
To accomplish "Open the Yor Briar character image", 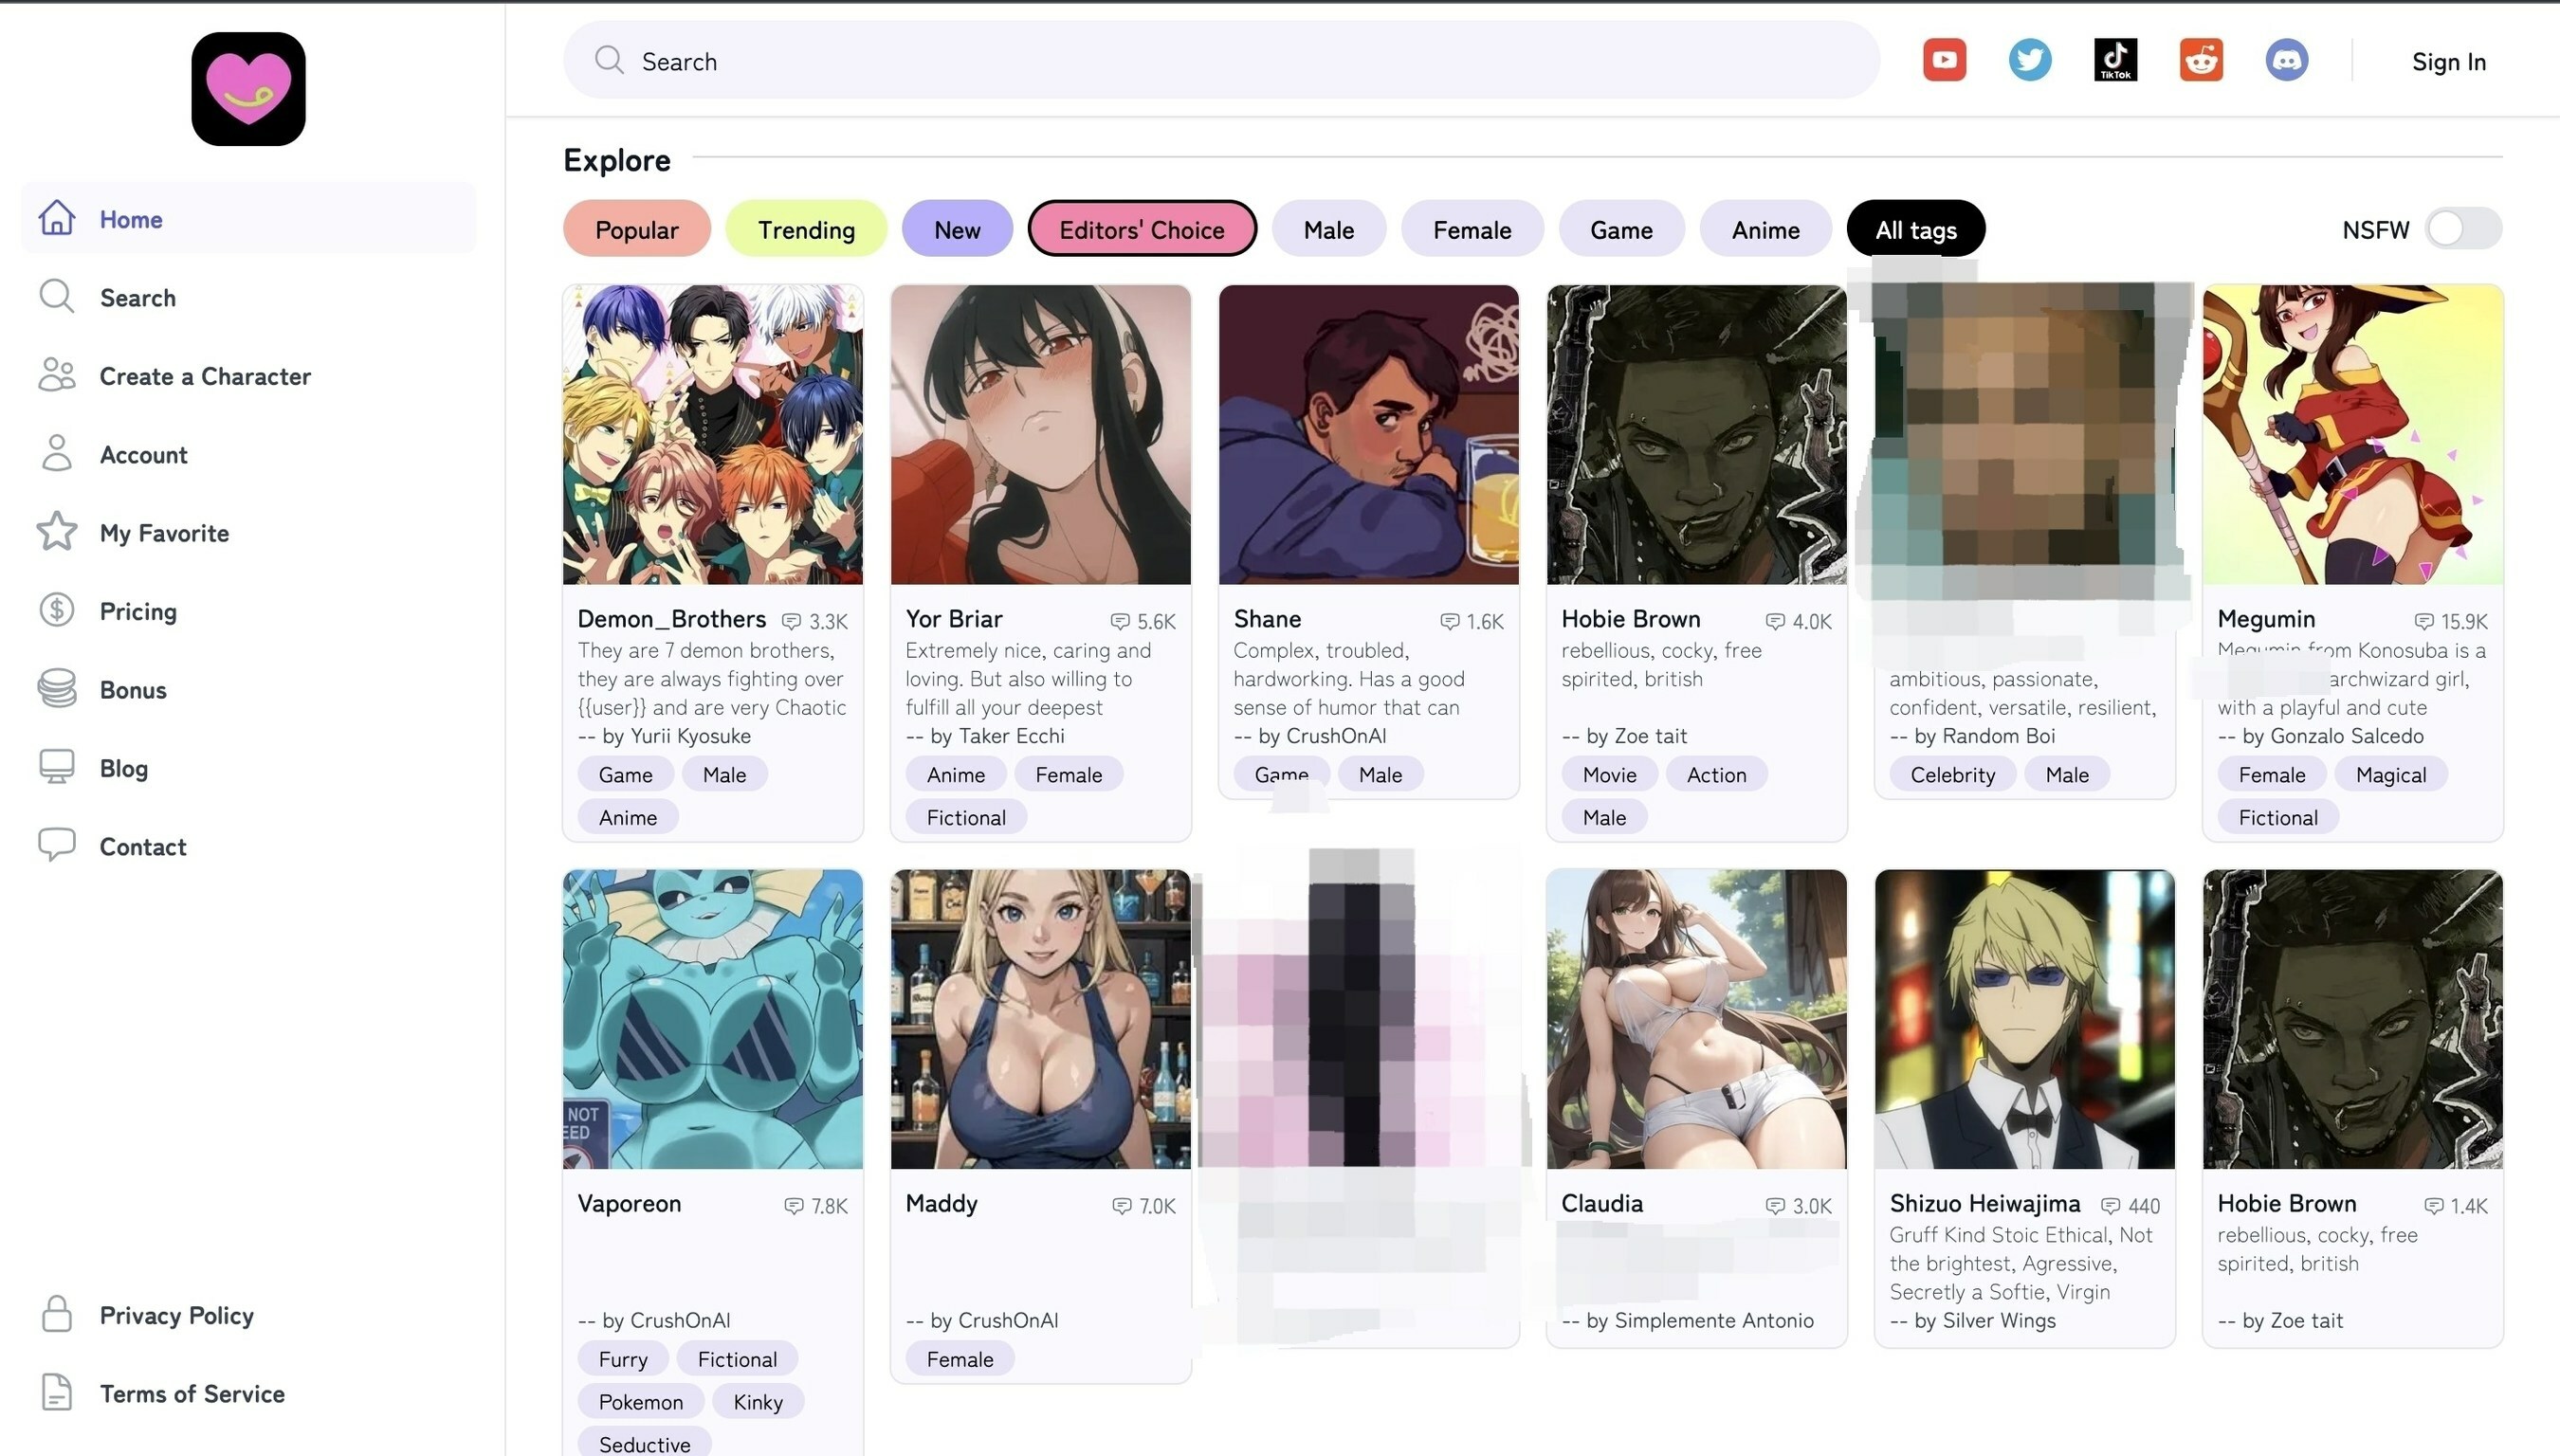I will click(1041, 434).
